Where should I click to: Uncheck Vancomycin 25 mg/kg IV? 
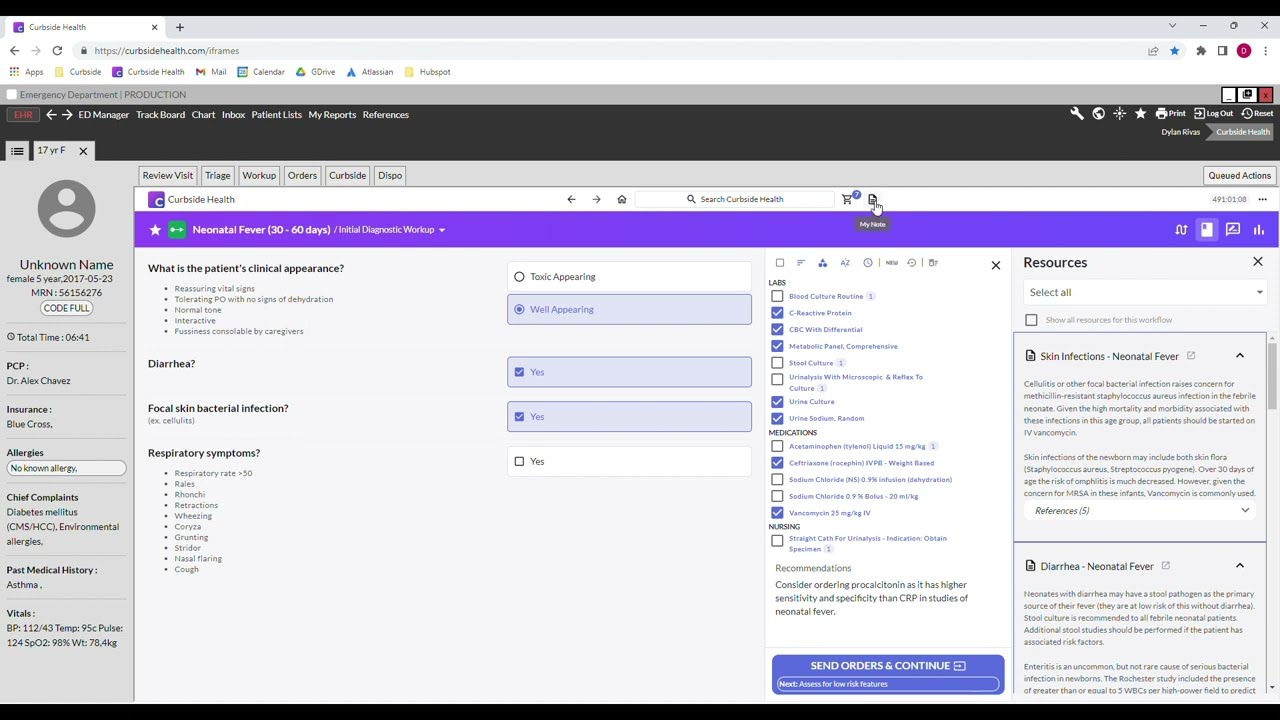pyautogui.click(x=777, y=513)
